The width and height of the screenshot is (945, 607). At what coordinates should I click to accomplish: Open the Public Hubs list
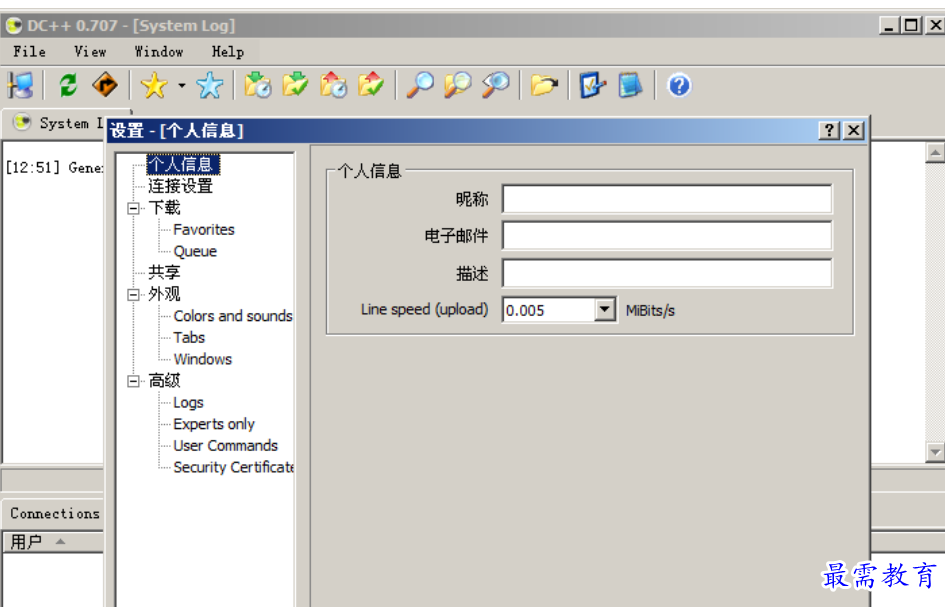18,85
